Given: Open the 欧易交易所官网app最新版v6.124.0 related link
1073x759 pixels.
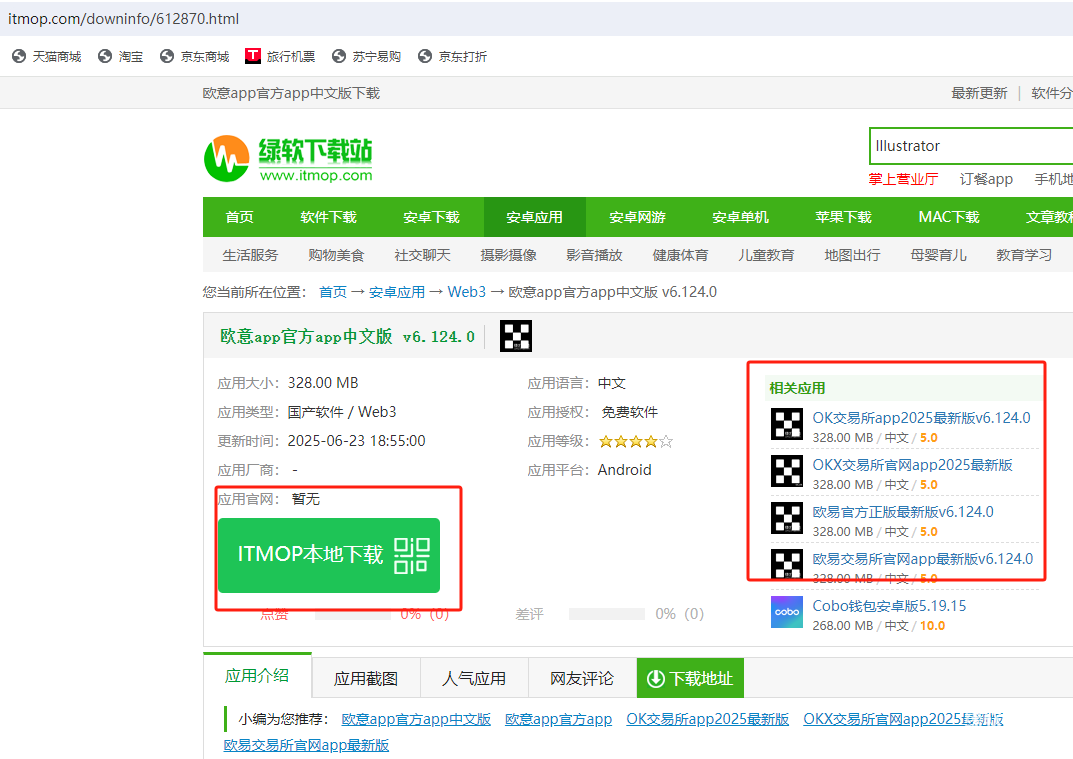Looking at the screenshot, I should click(x=922, y=559).
